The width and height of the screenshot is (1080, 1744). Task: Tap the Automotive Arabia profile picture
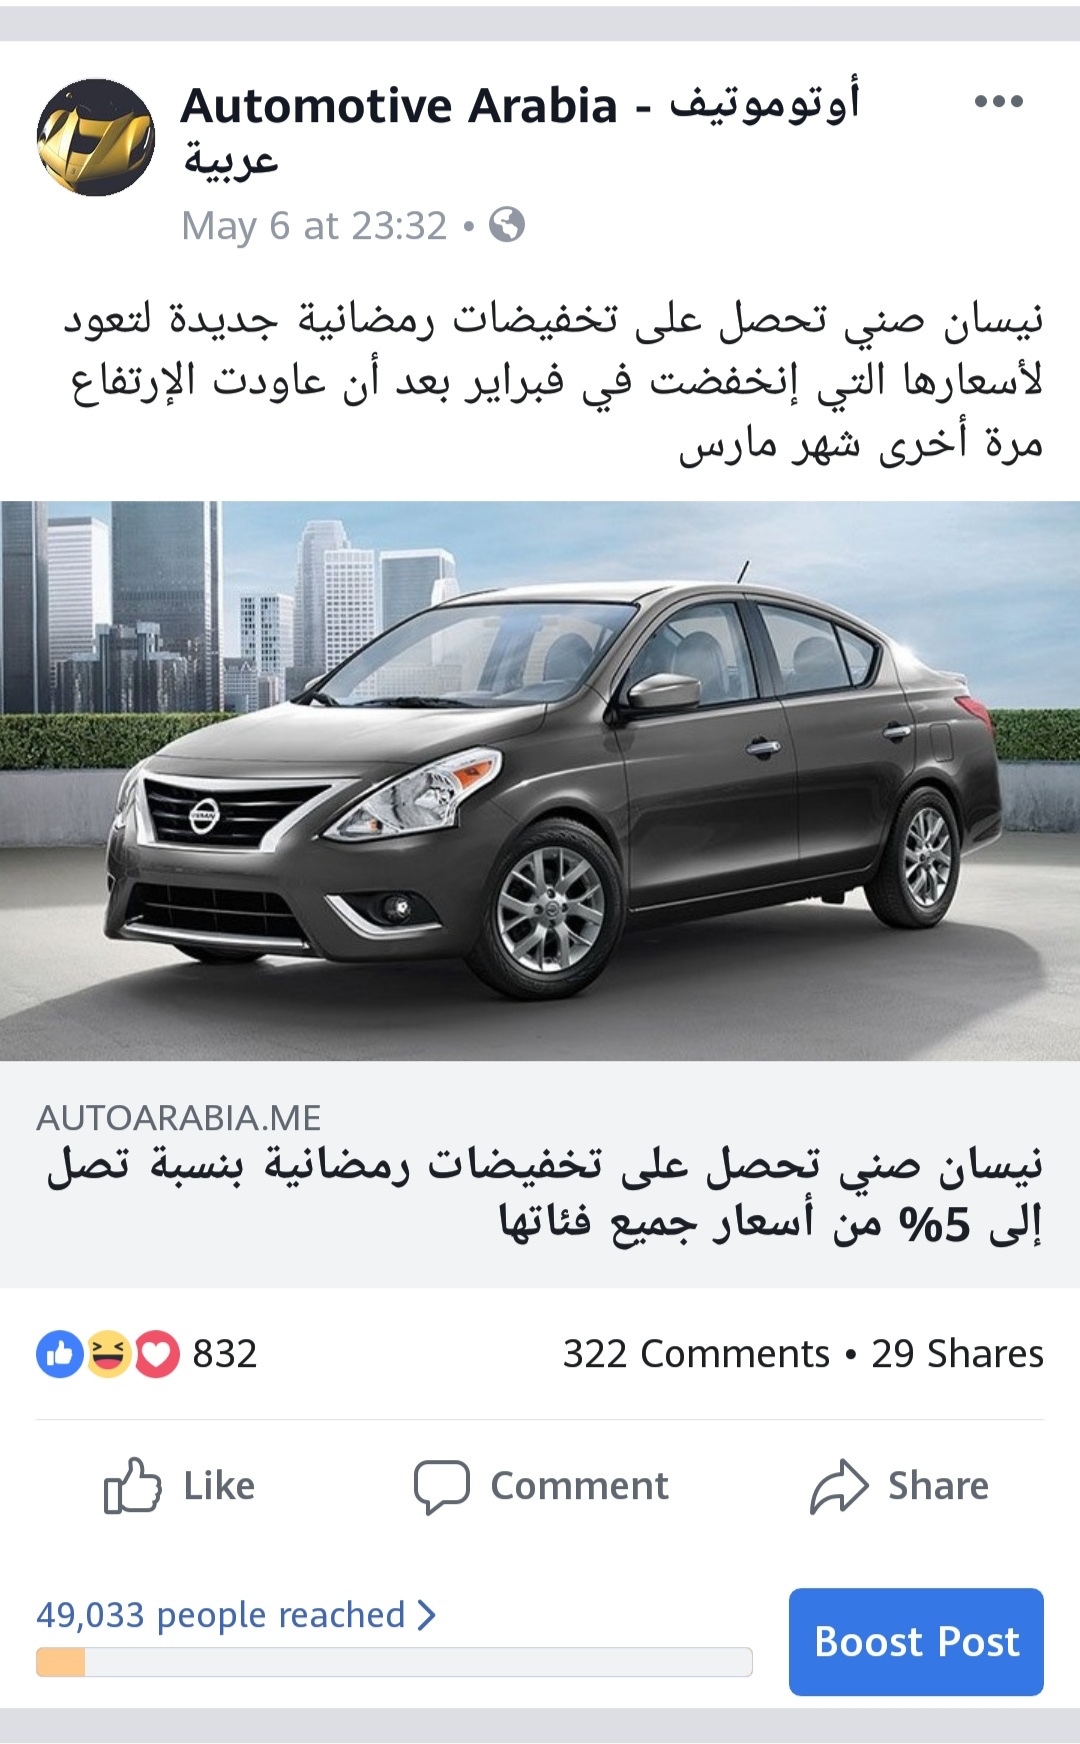(x=96, y=137)
